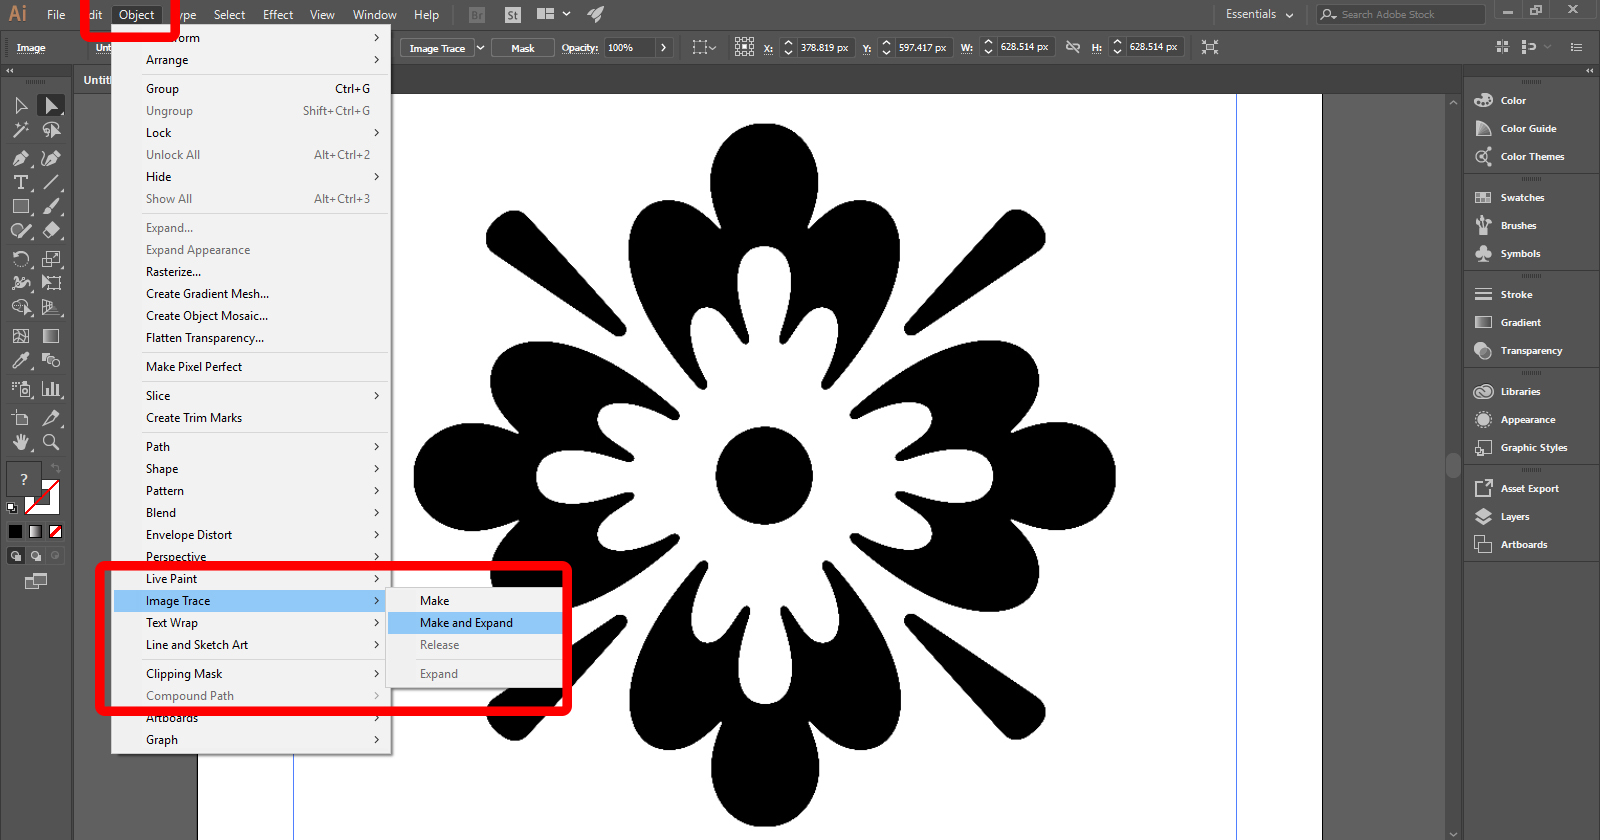Expand the Path submenu
The height and width of the screenshot is (840, 1600).
pos(250,447)
